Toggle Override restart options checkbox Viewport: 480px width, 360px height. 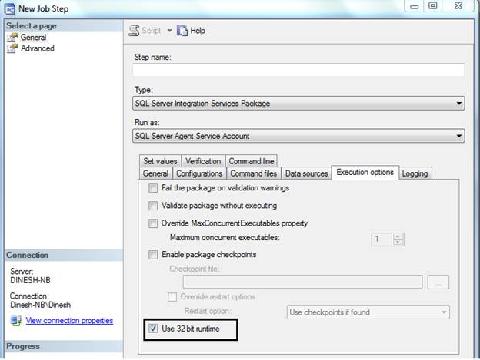pos(172,297)
